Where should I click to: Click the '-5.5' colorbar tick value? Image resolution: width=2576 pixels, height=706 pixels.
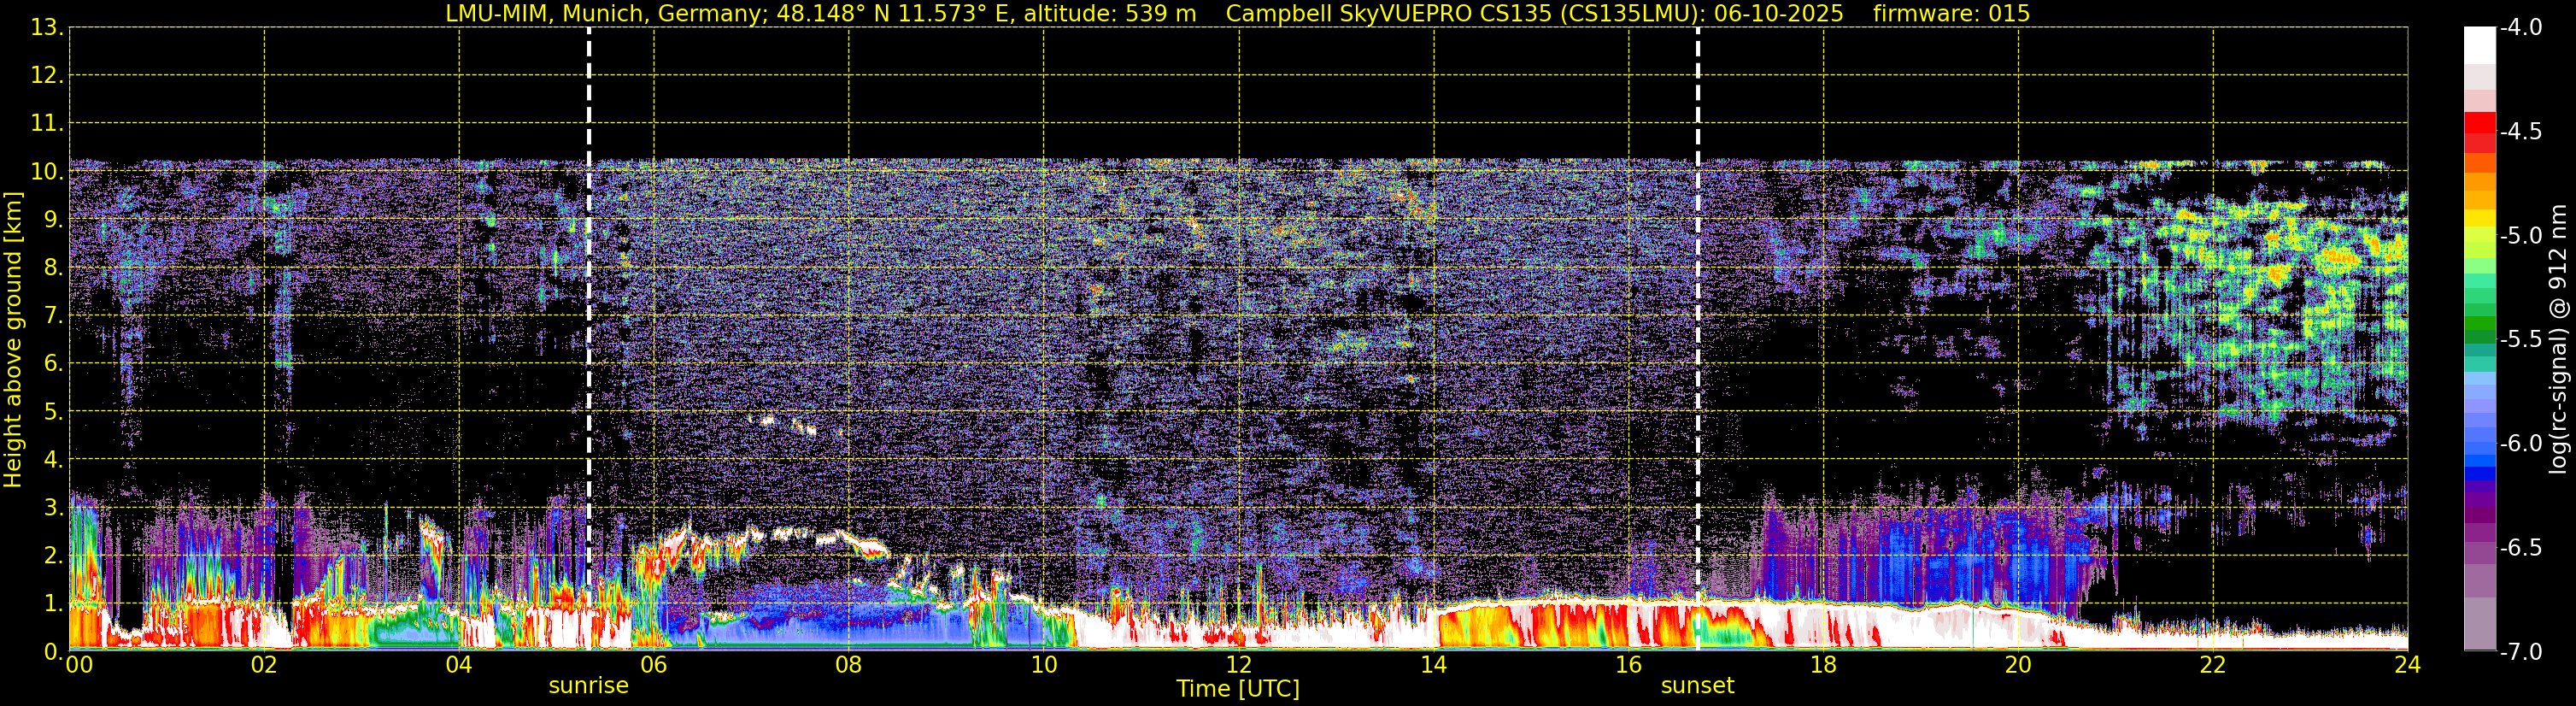2520,340
